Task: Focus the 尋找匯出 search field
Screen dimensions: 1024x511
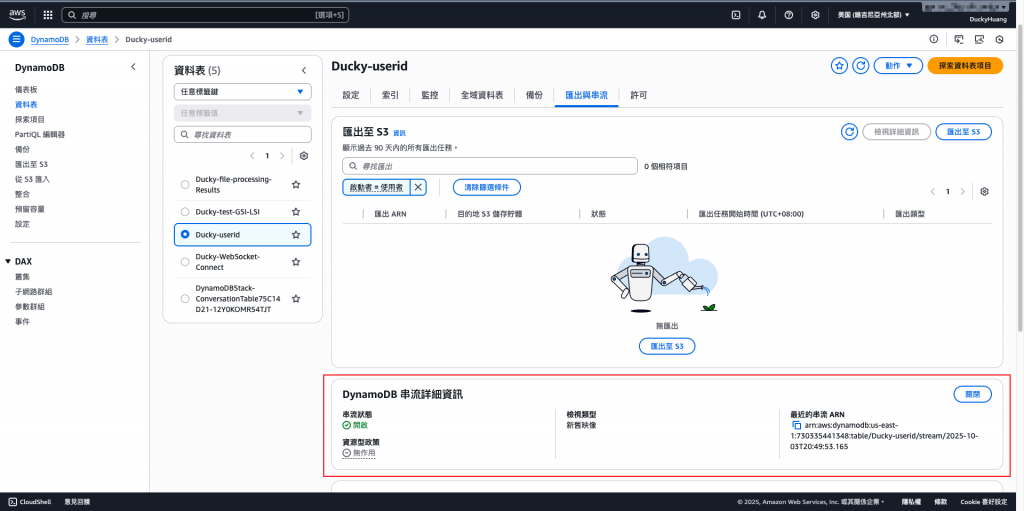Action: pos(490,167)
